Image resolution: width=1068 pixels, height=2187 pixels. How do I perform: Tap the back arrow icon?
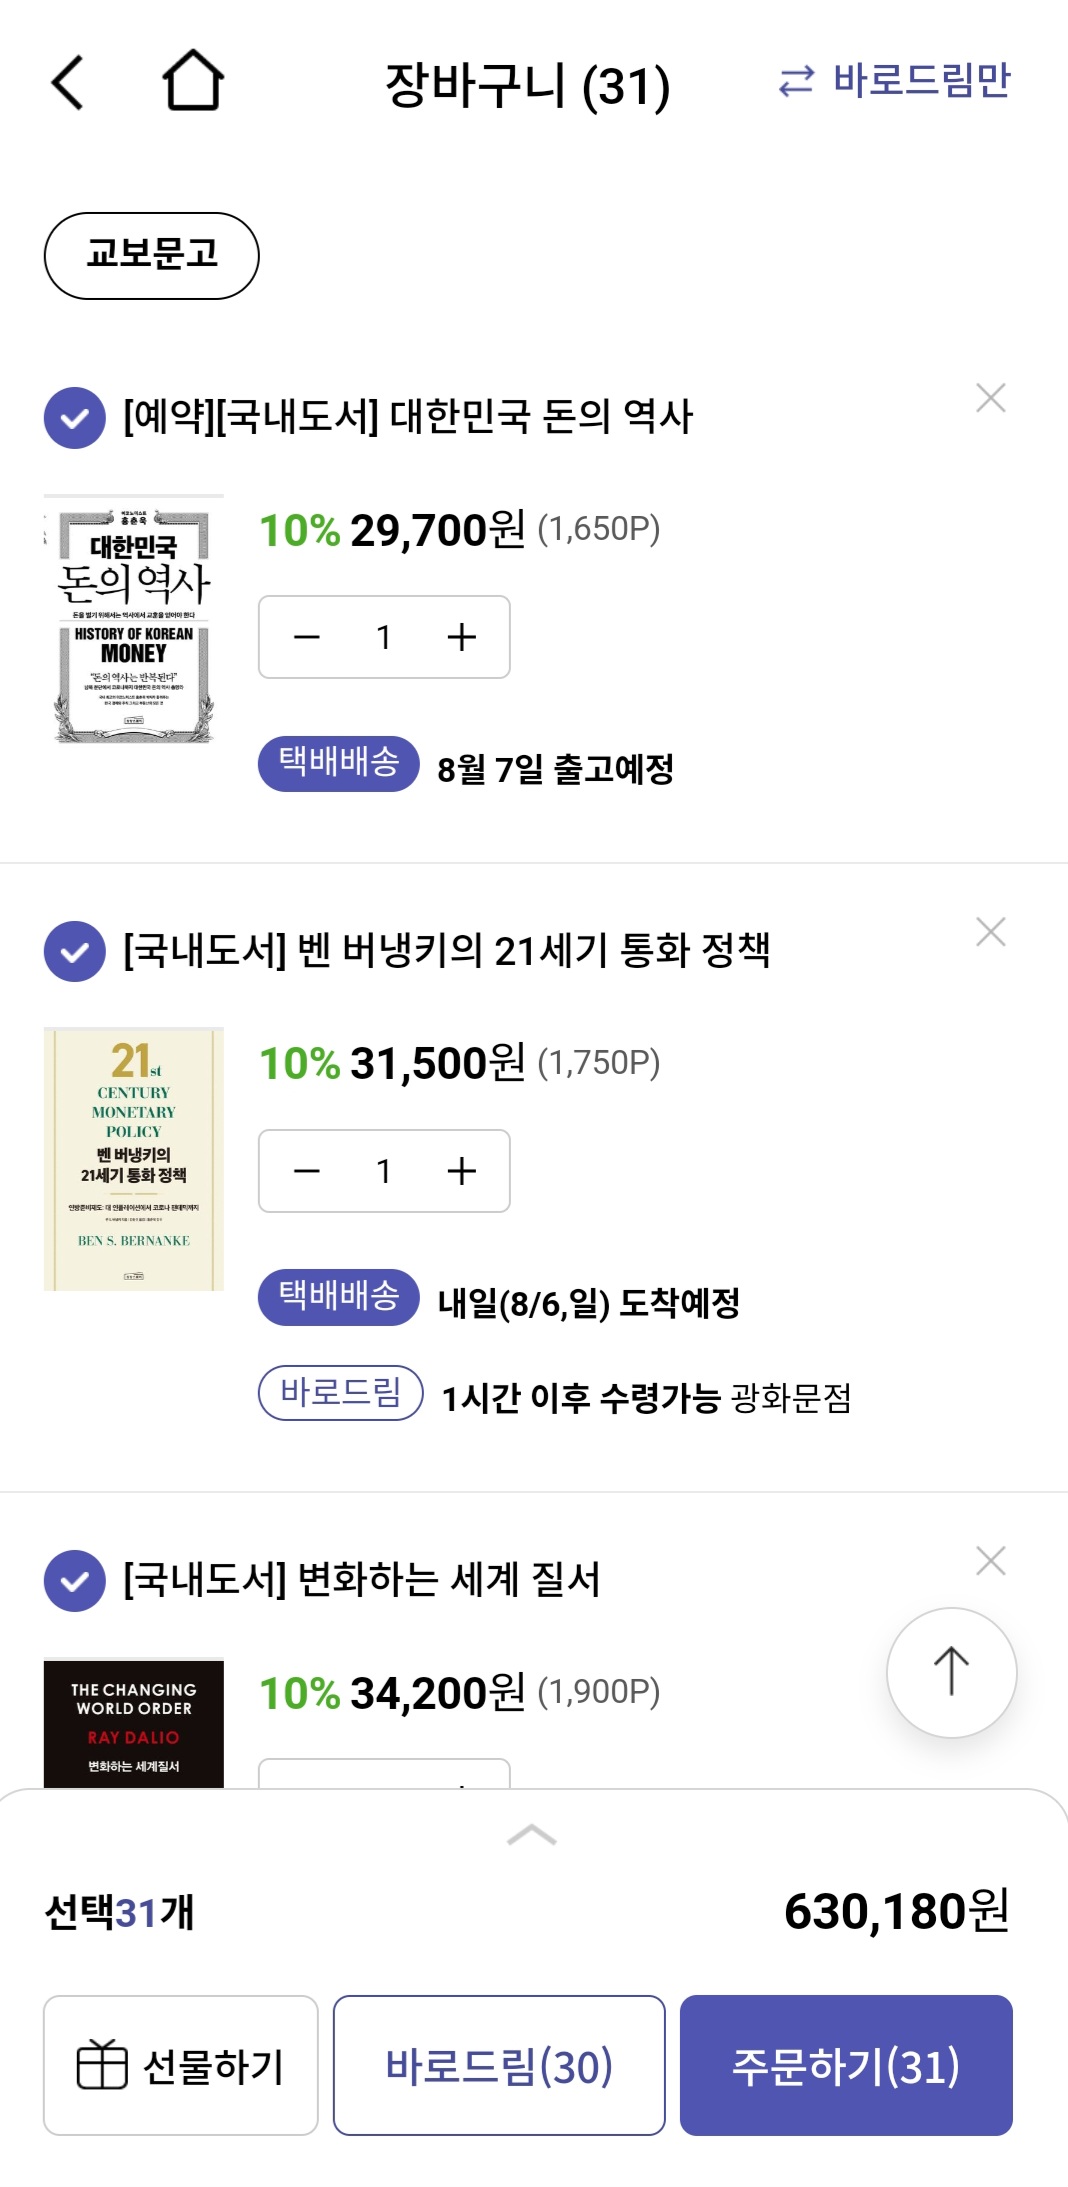(x=67, y=82)
